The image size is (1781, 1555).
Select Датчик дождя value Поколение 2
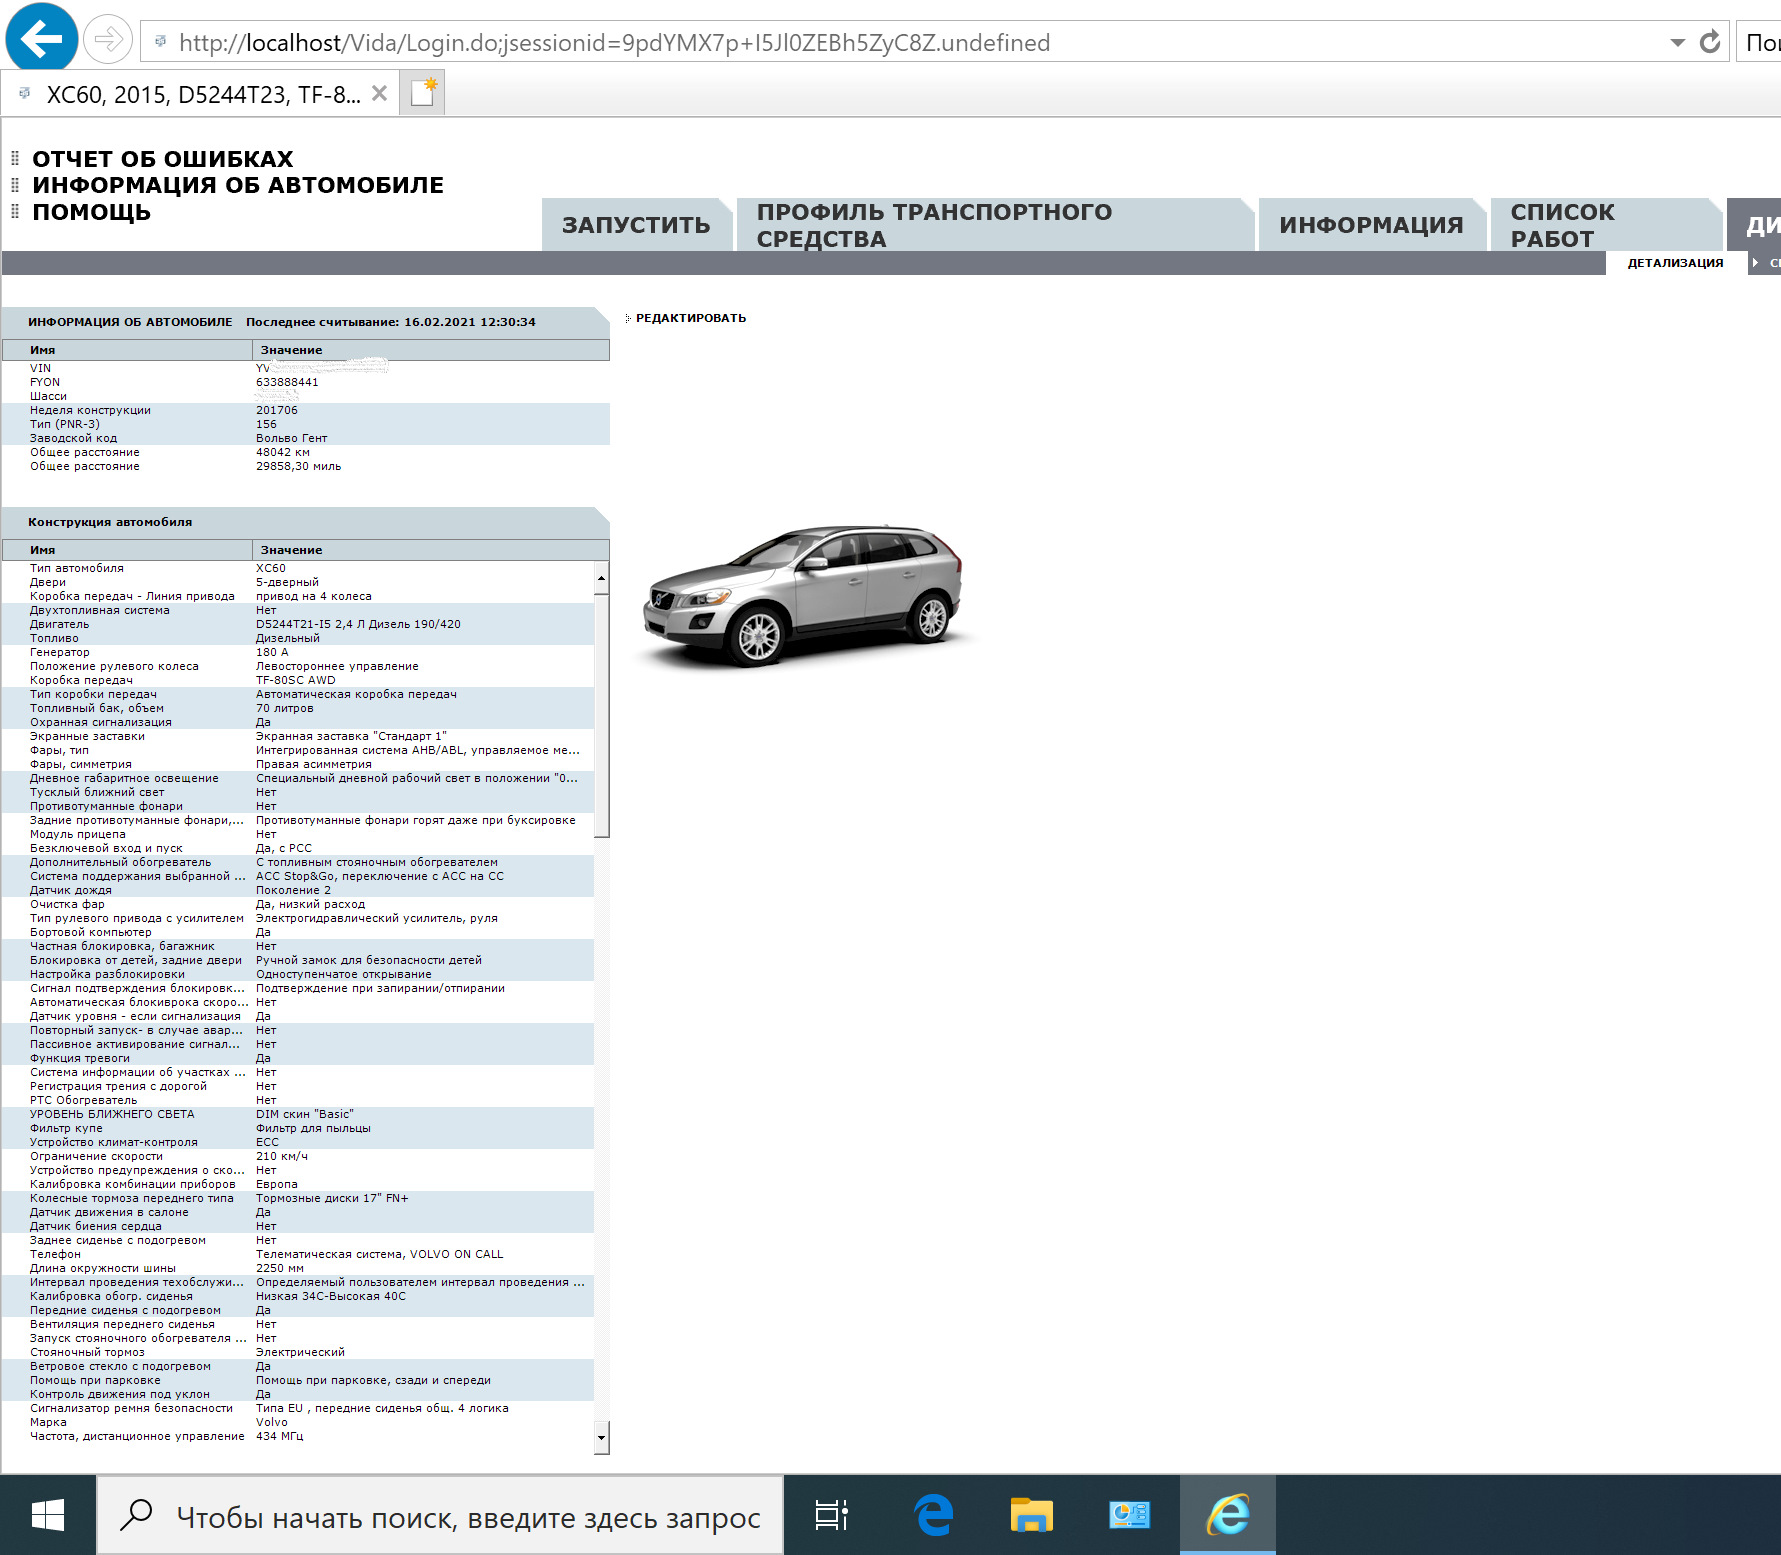pos(293,890)
